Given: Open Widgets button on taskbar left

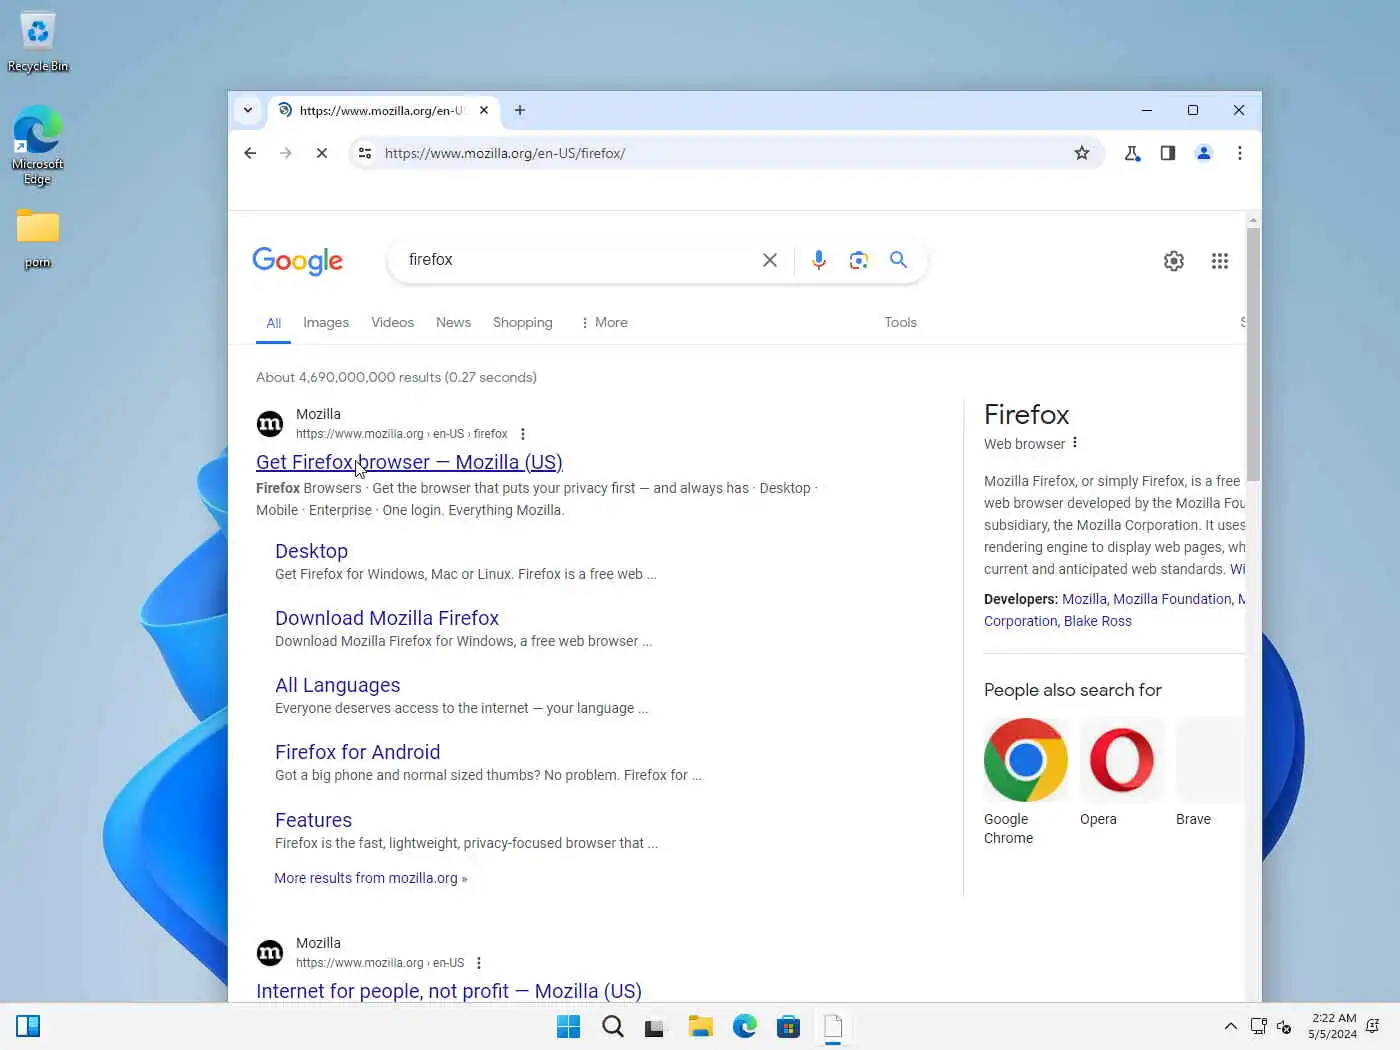Looking at the screenshot, I should (28, 1026).
